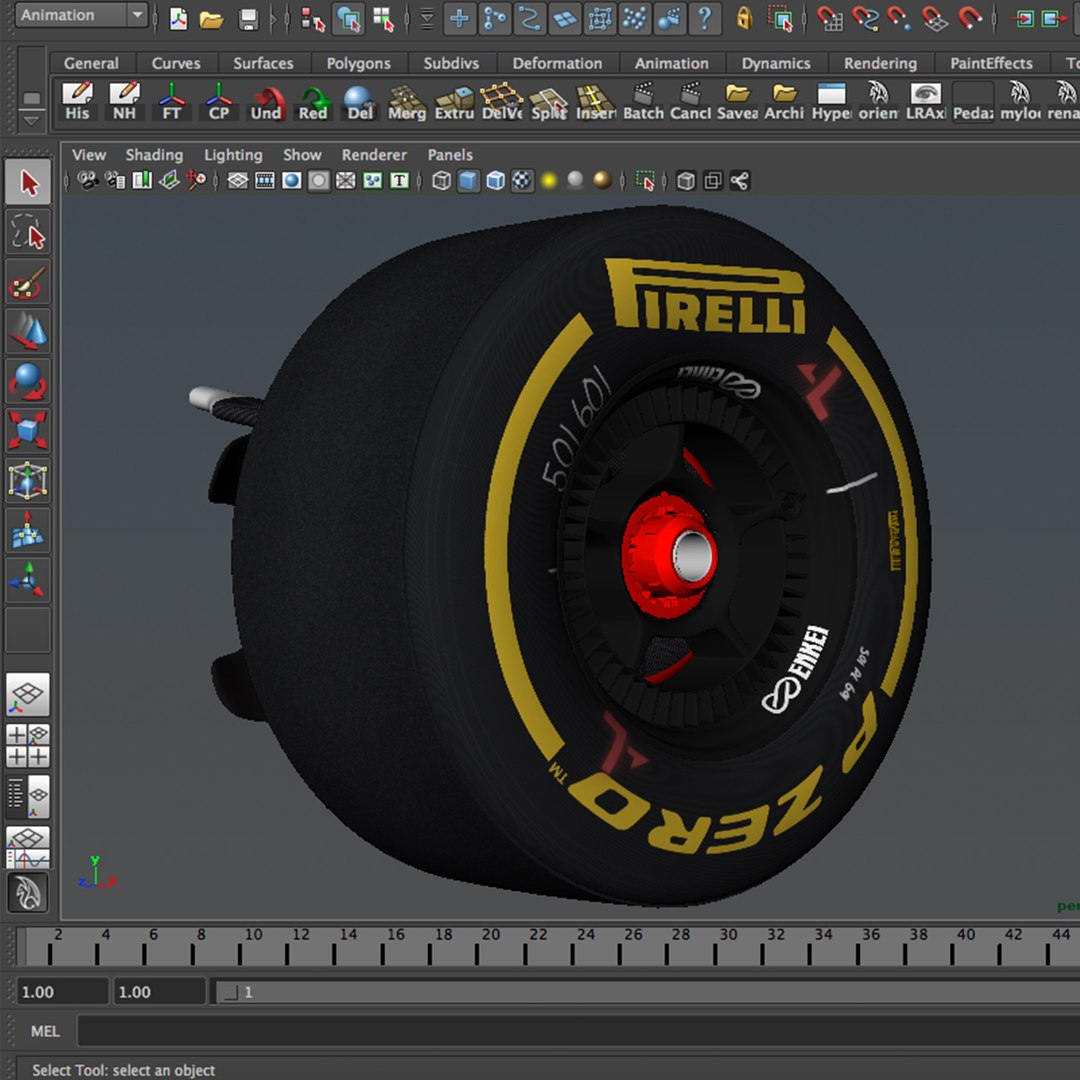The width and height of the screenshot is (1080, 1080).
Task: Open the Animation menu set dropdown
Action: (x=81, y=14)
